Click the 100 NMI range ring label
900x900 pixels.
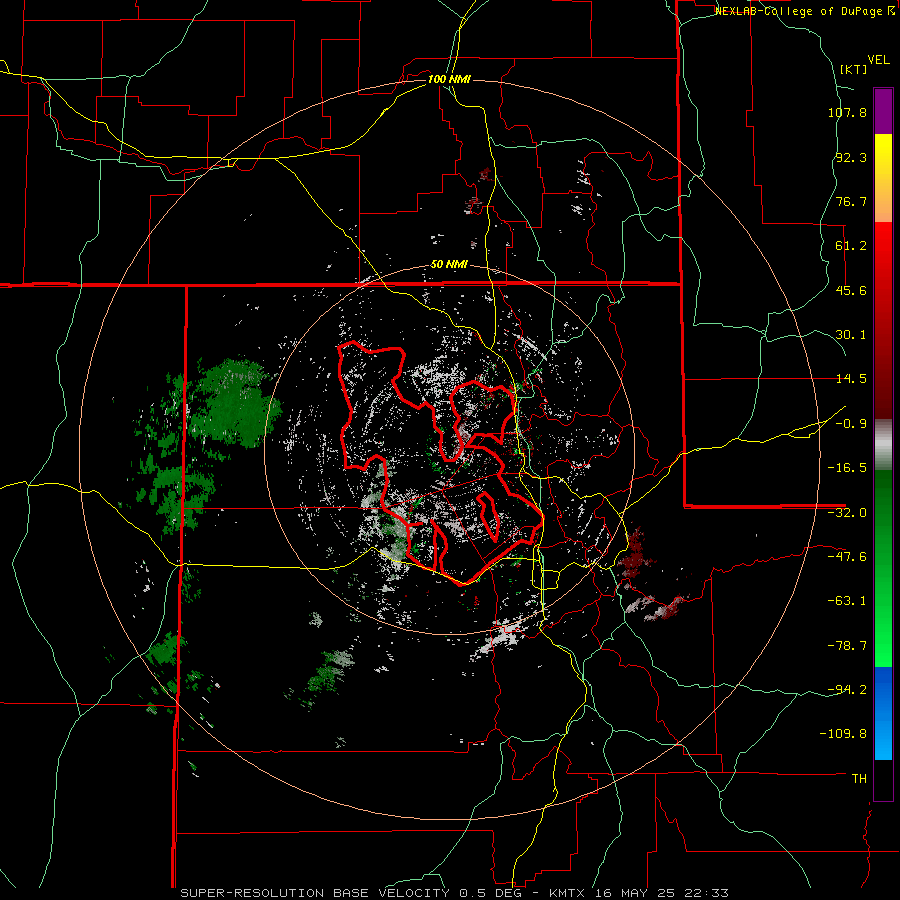tap(449, 79)
